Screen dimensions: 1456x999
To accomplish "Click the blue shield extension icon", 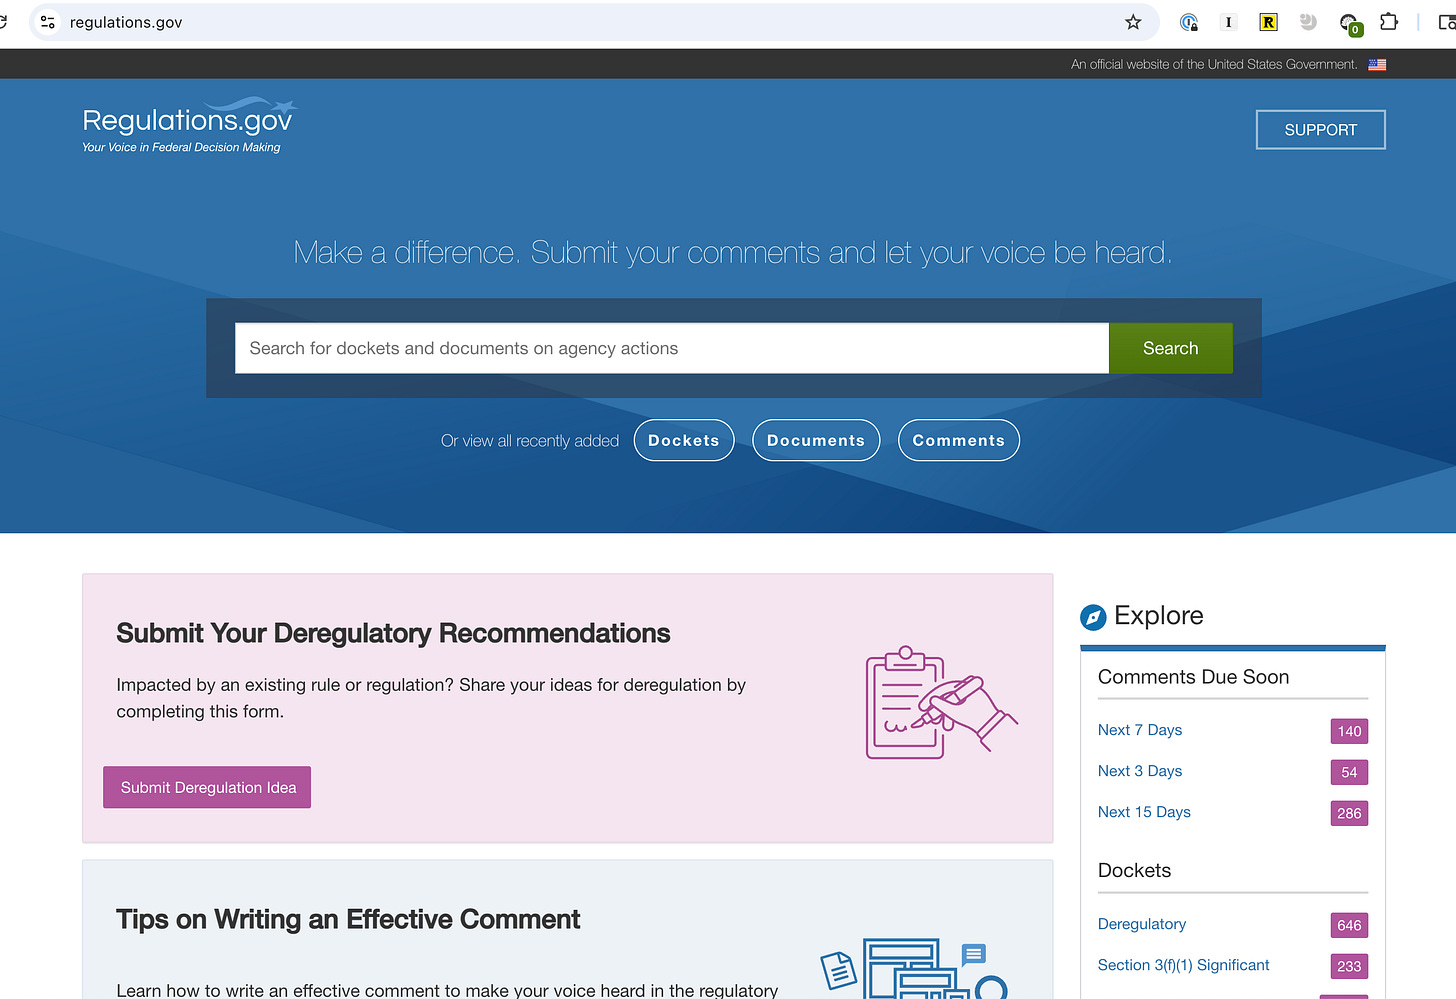I will click(x=1189, y=22).
